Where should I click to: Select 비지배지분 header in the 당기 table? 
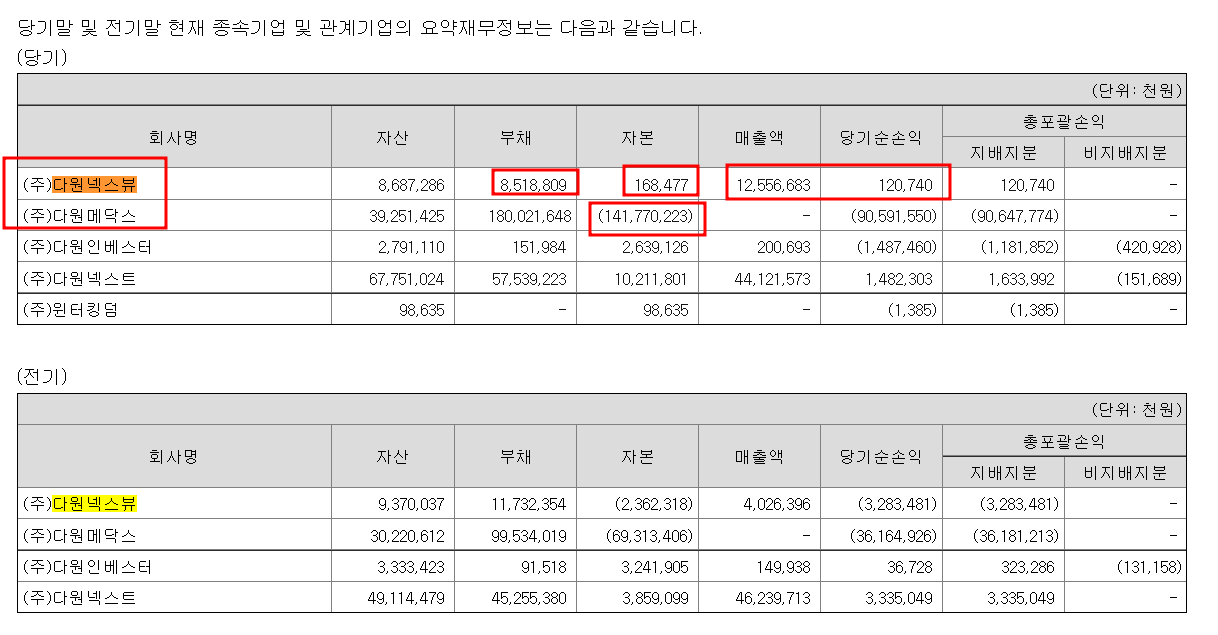pyautogui.click(x=1125, y=153)
